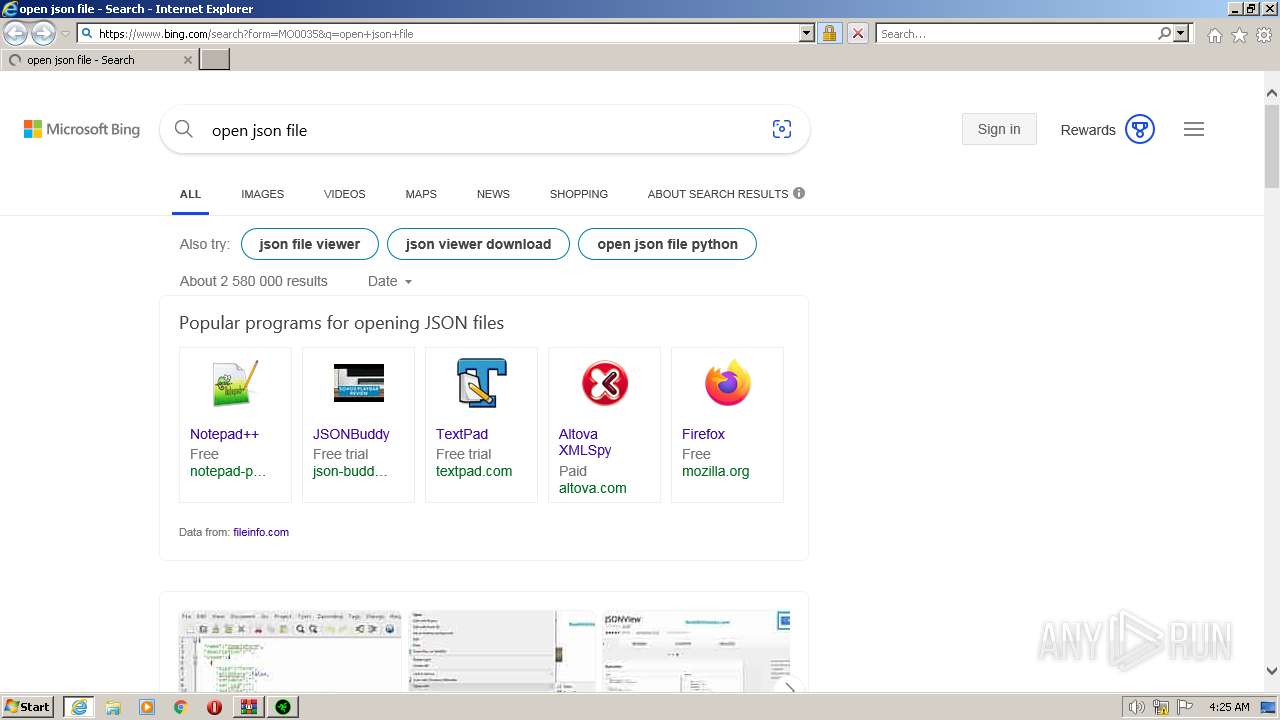
Task: Expand the search provider dropdown arrow
Action: pyautogui.click(x=1181, y=33)
